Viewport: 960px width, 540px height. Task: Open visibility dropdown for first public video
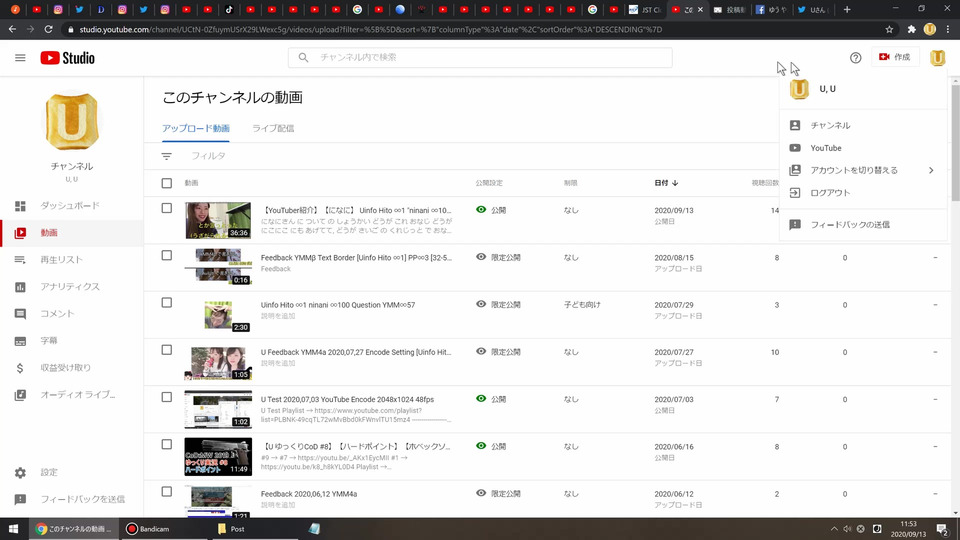click(492, 211)
